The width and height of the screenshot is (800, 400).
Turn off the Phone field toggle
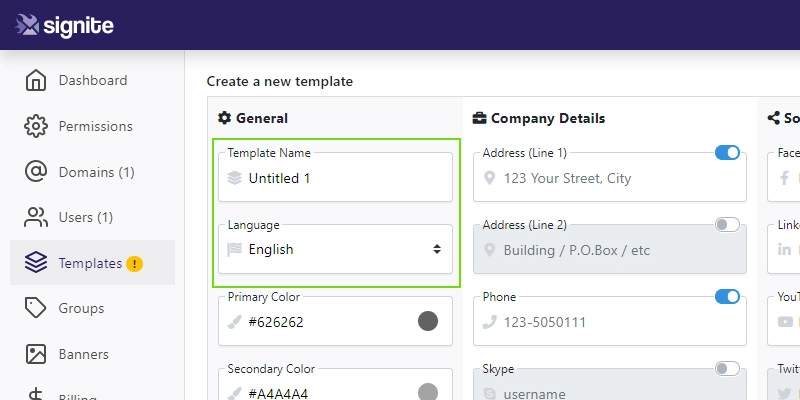tap(727, 296)
